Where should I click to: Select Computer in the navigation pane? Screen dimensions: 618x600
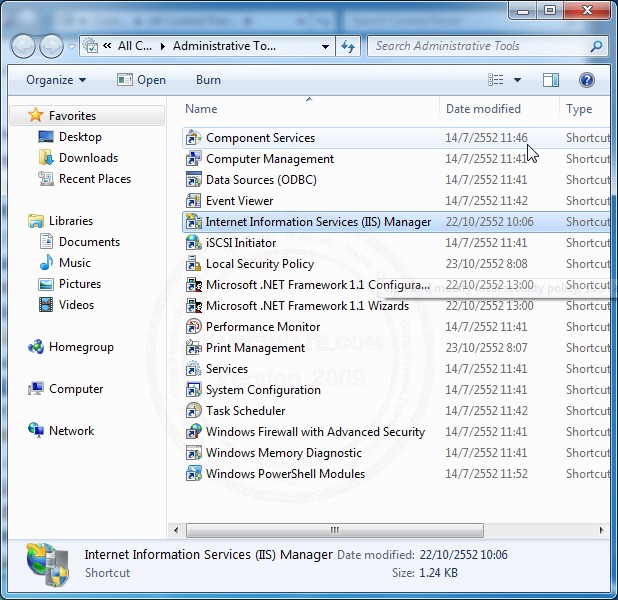coord(76,389)
